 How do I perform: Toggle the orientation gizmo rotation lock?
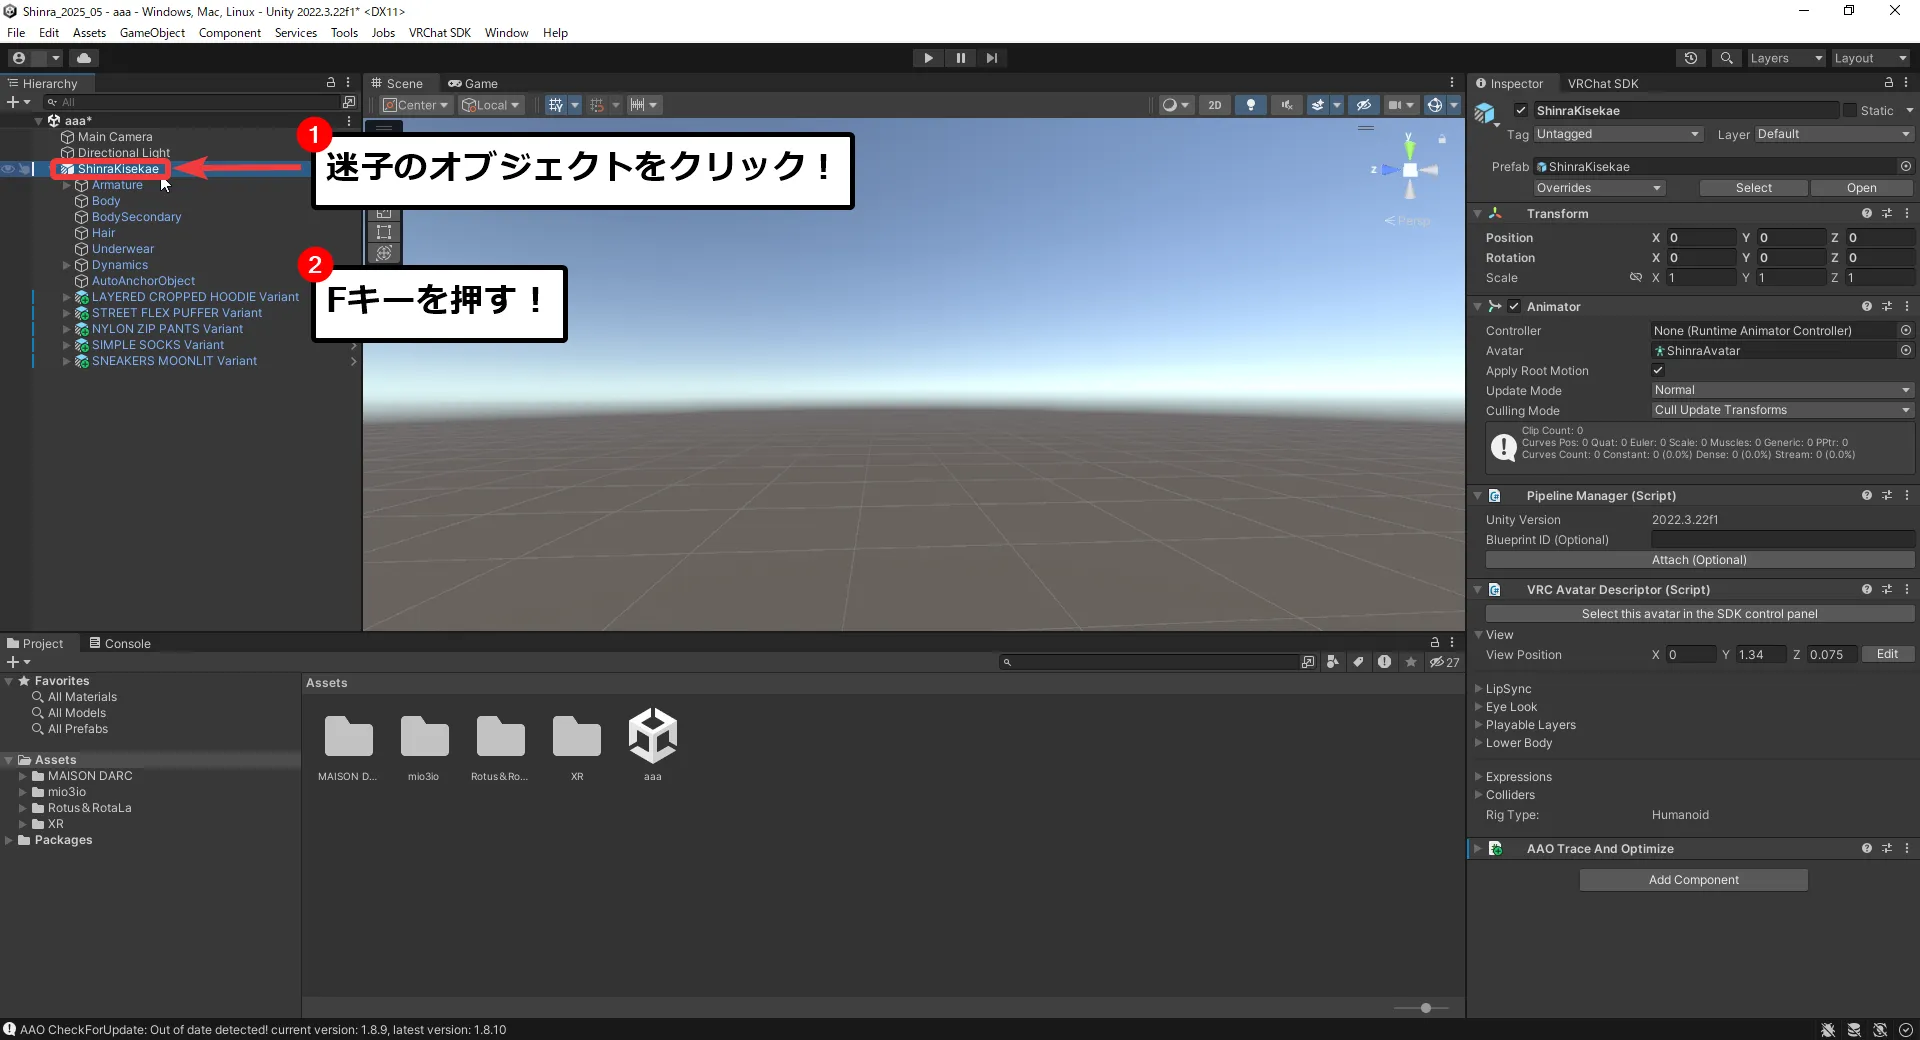pos(1442,139)
